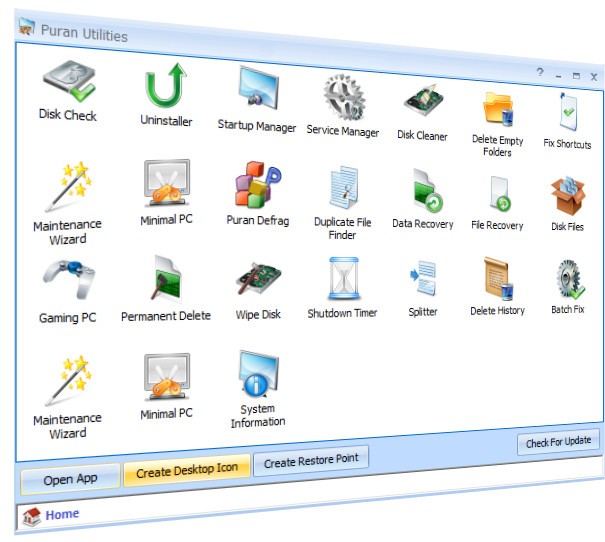Image resolution: width=605 pixels, height=542 pixels.
Task: Select the Gaming PC controller icon
Action: [69, 280]
